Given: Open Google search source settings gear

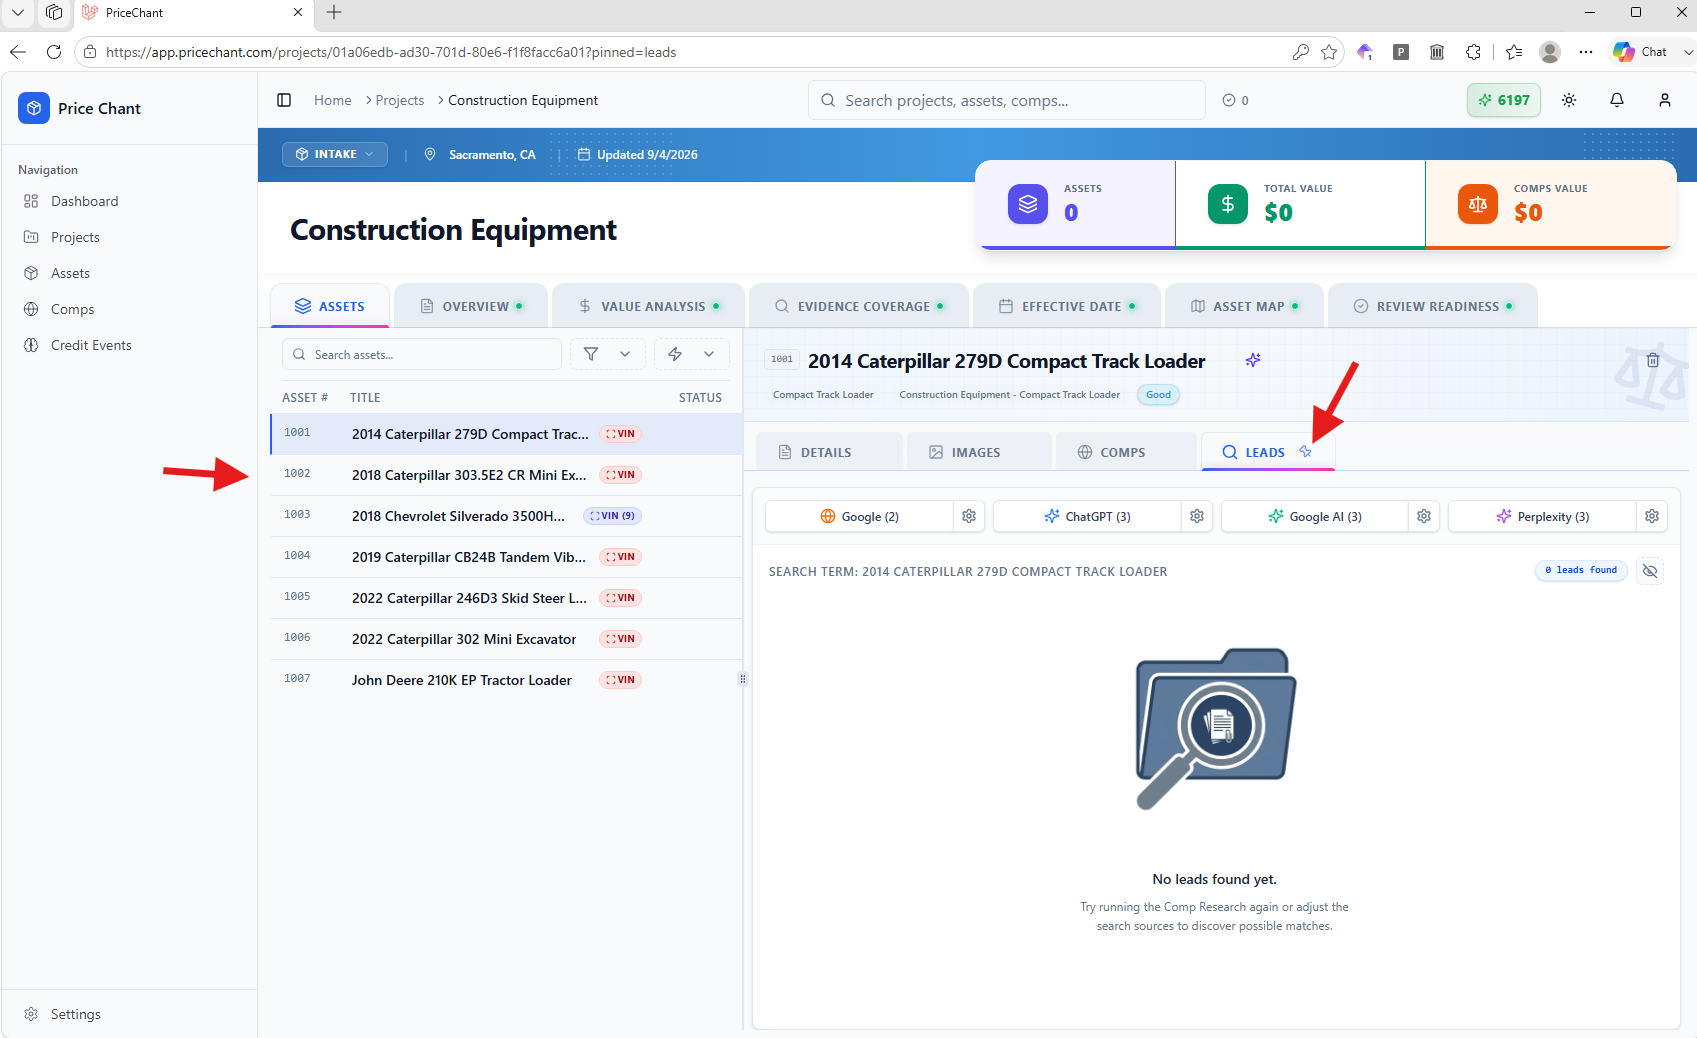Looking at the screenshot, I should pyautogui.click(x=969, y=516).
